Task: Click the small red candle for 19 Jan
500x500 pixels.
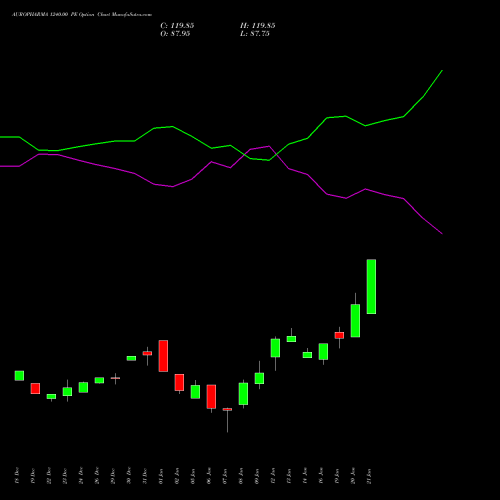Action: click(x=339, y=335)
